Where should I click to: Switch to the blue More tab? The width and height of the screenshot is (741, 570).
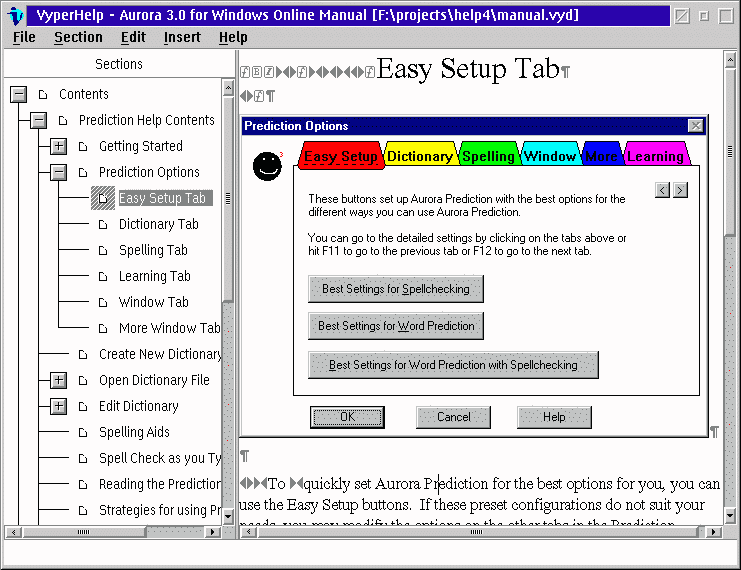(x=602, y=155)
